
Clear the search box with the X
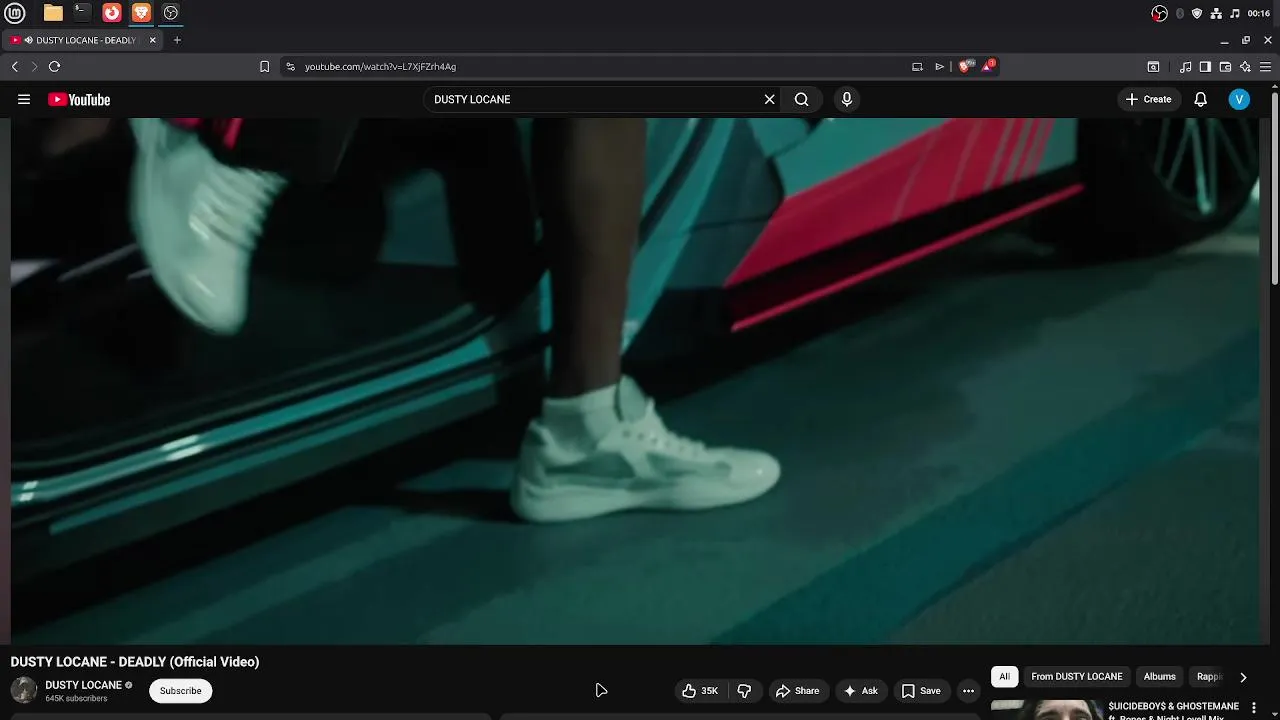pos(769,99)
